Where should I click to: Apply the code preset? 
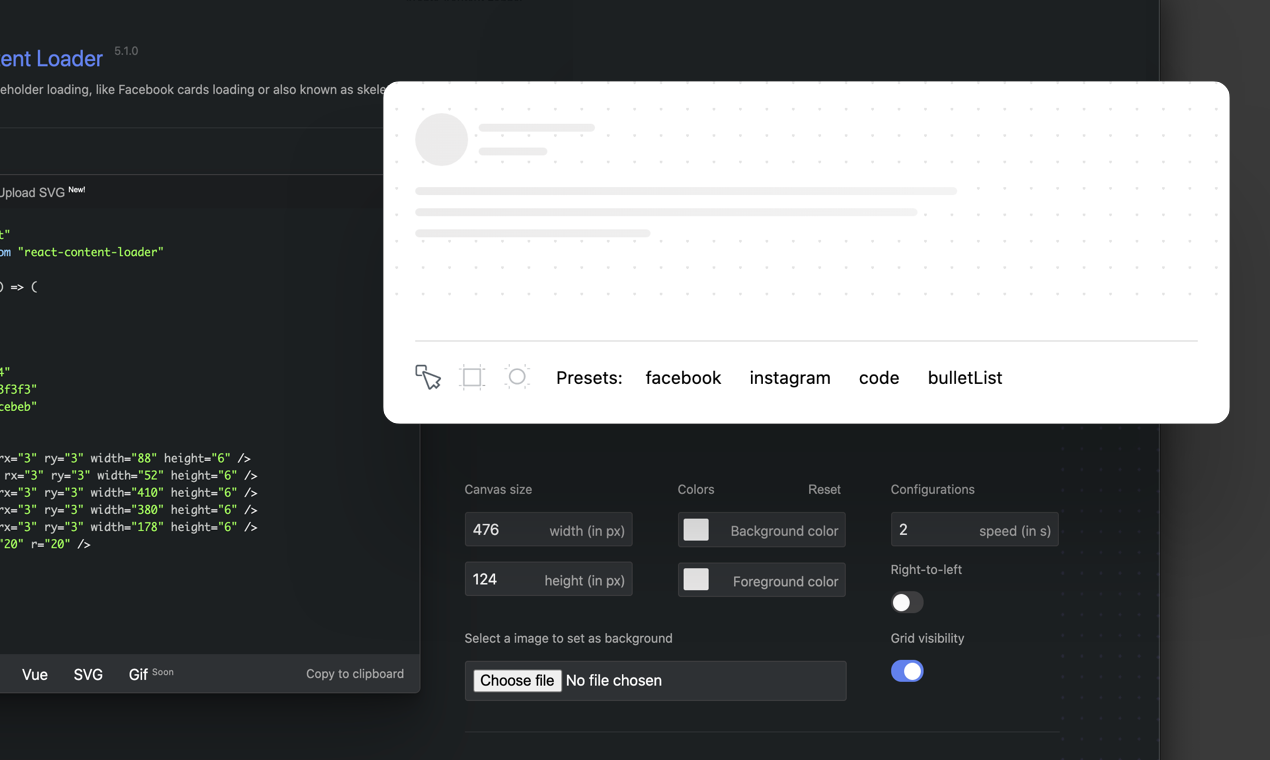pyautogui.click(x=878, y=377)
